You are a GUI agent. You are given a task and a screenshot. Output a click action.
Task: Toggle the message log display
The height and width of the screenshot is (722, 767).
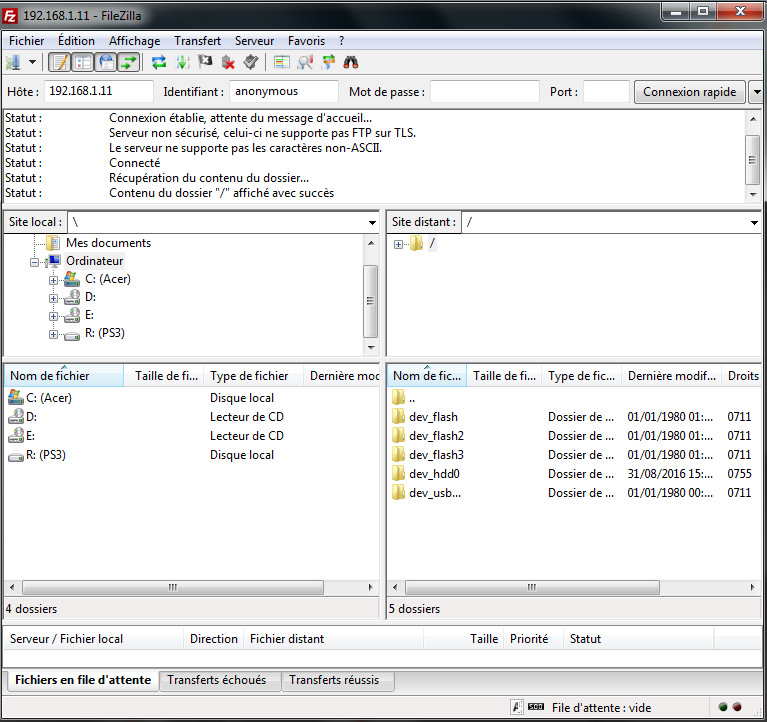[60, 62]
